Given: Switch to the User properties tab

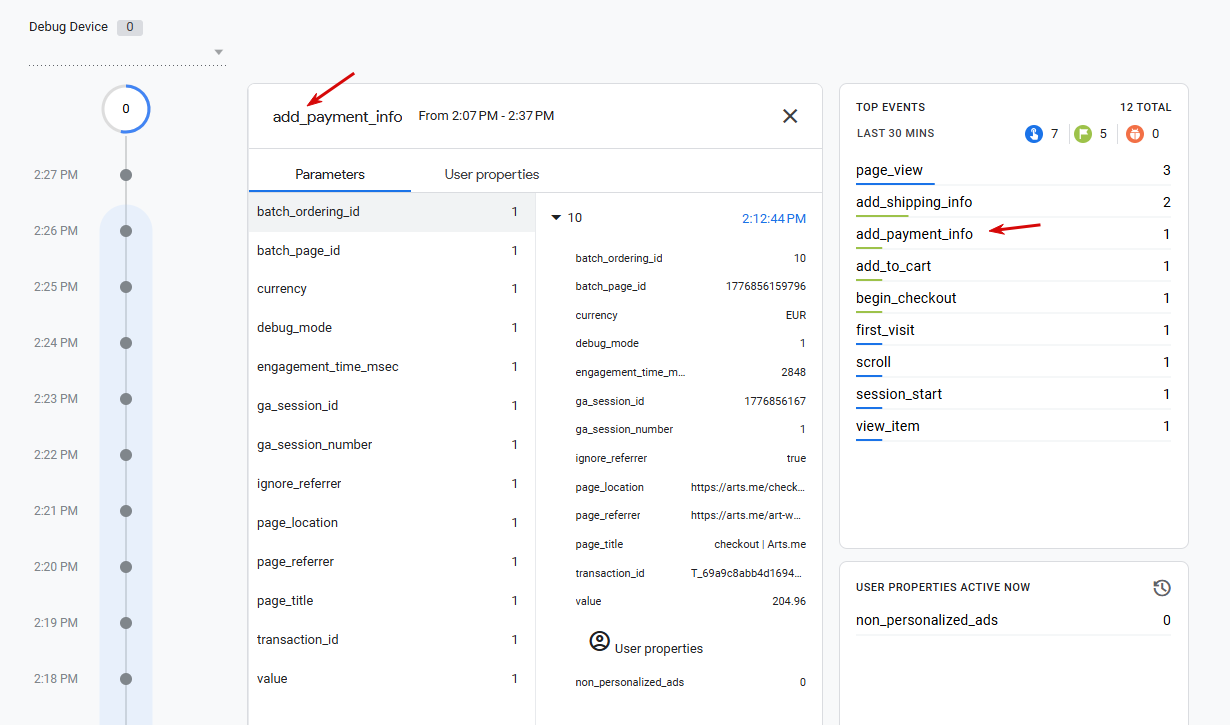Looking at the screenshot, I should coord(492,174).
